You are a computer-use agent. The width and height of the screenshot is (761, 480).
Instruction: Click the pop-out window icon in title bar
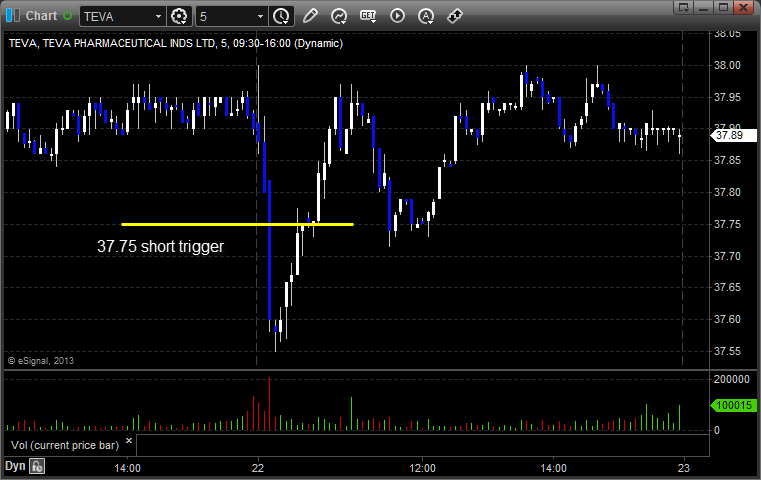pyautogui.click(x=684, y=7)
